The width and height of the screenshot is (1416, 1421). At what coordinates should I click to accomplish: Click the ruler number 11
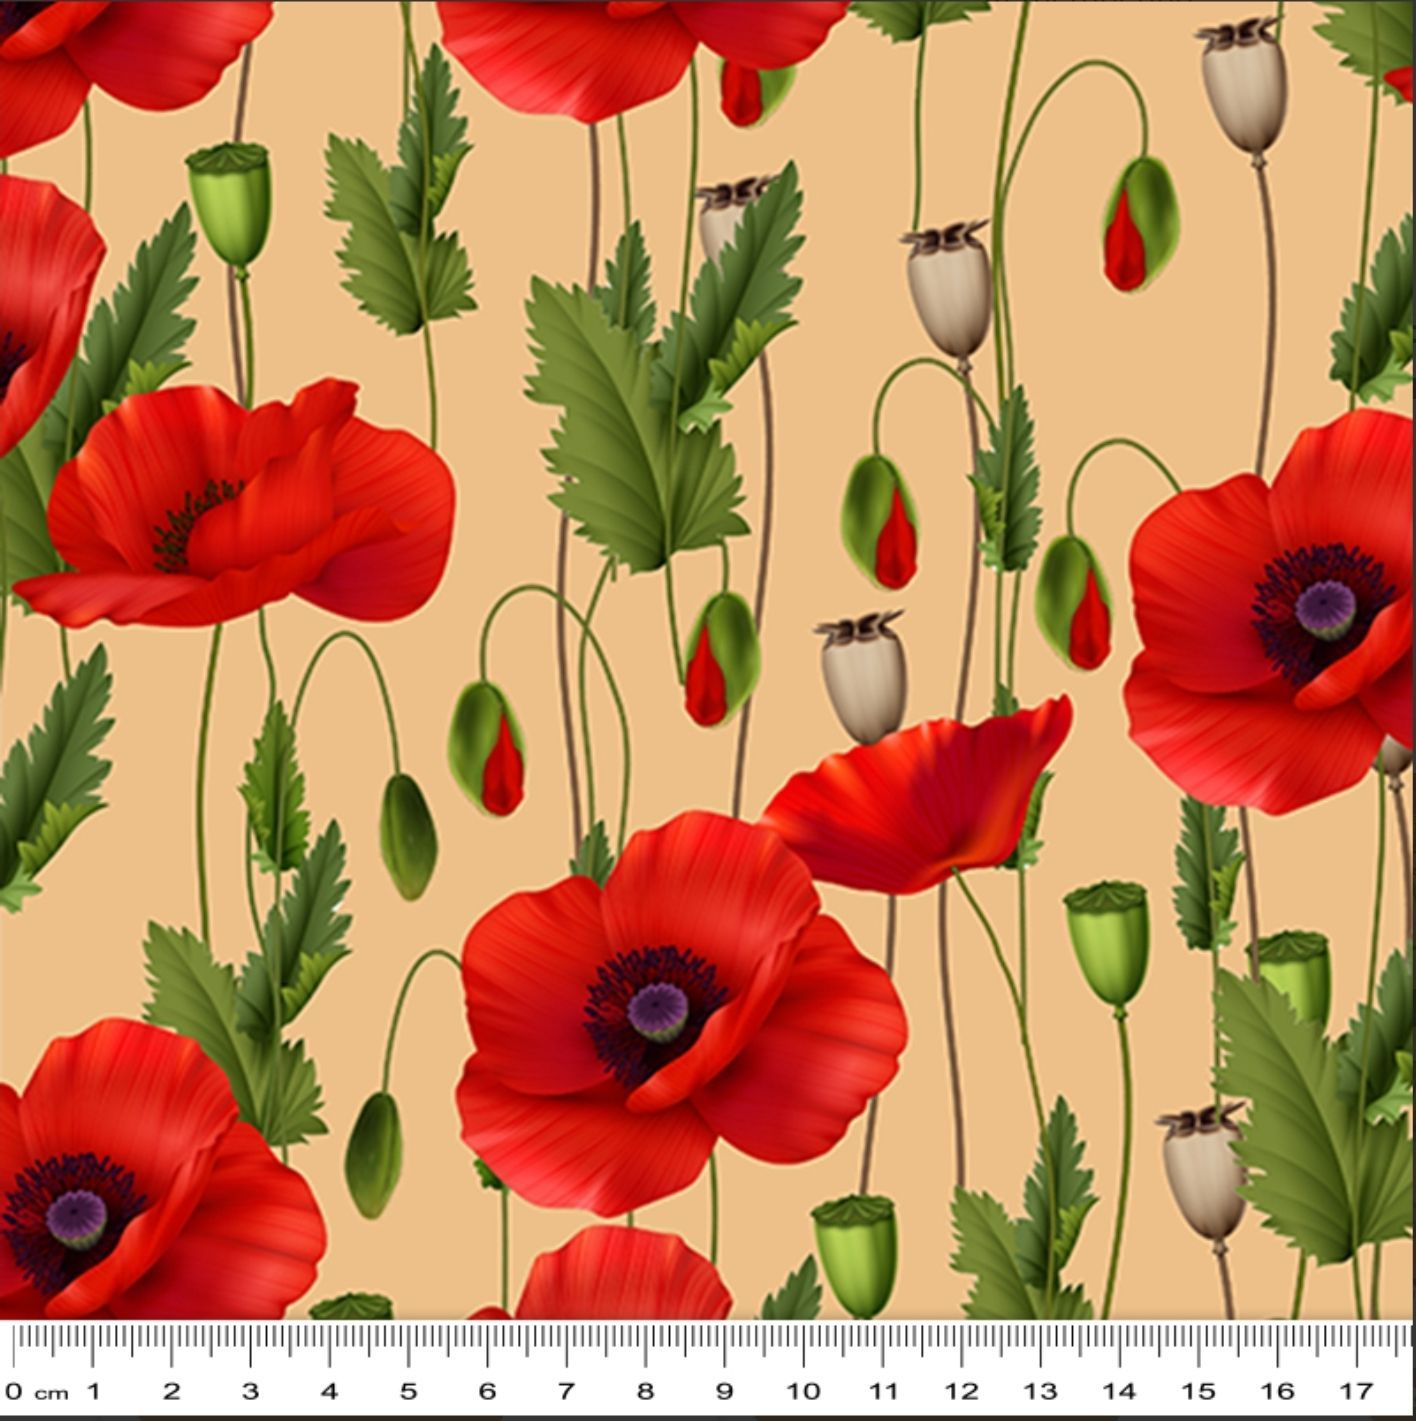point(882,1391)
